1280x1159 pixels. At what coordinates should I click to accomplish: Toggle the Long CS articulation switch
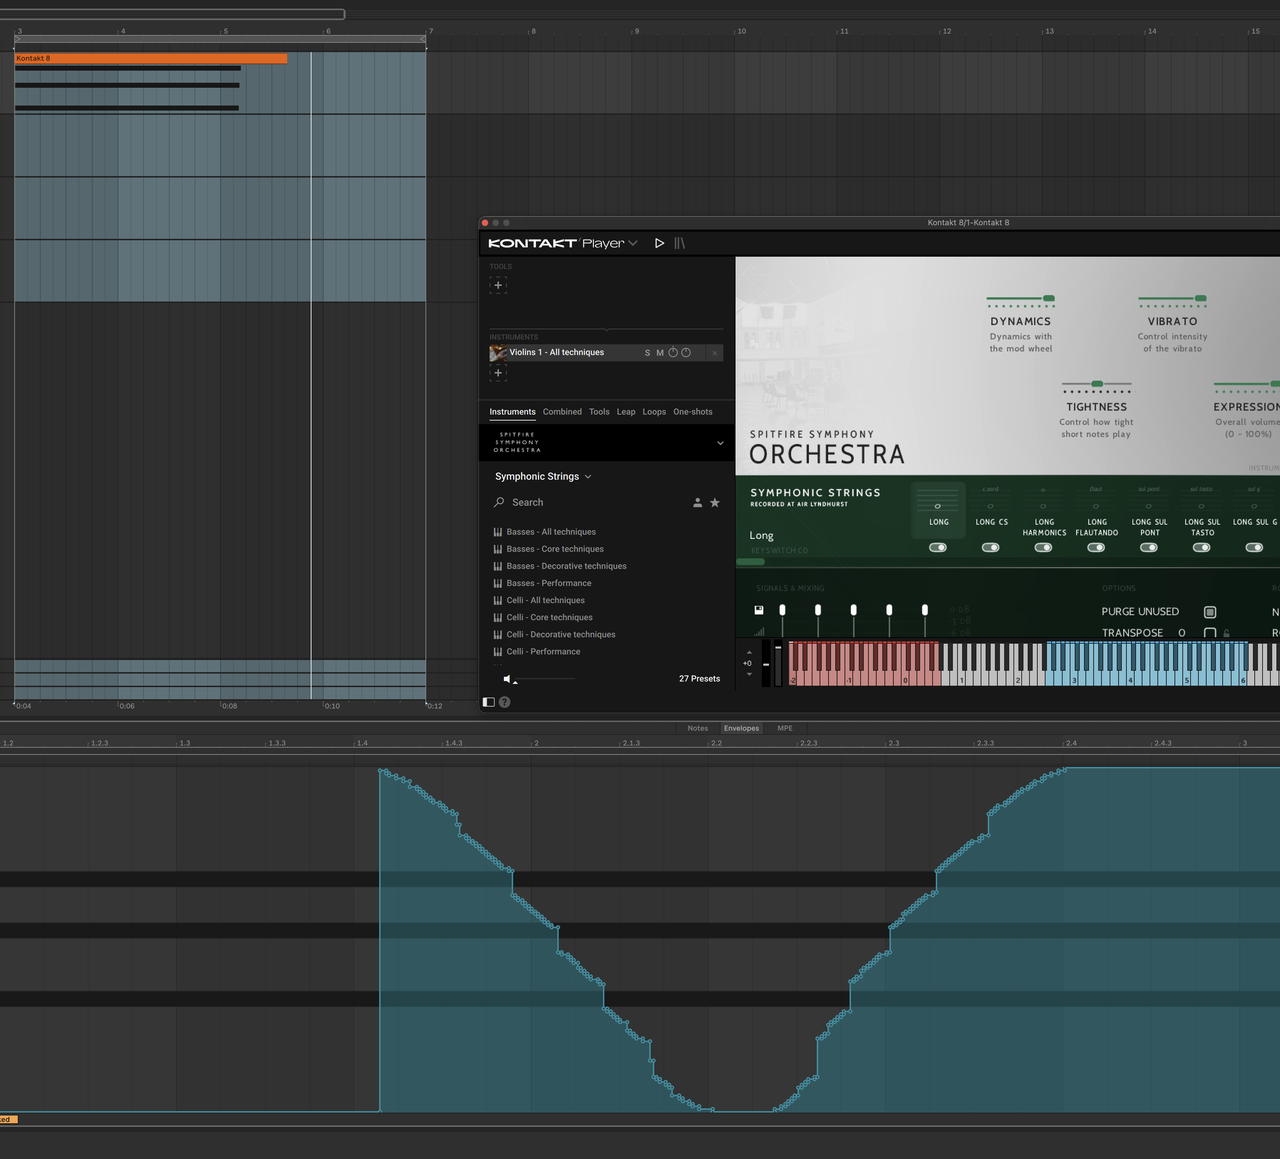click(991, 548)
